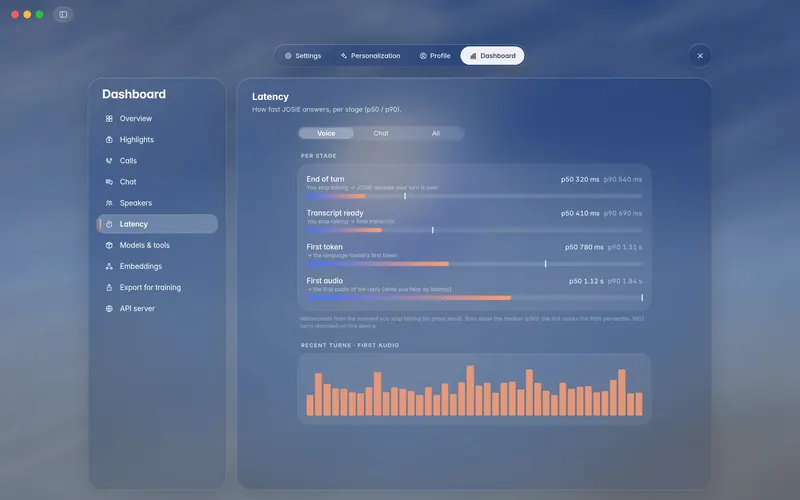Open the Settings tab
800x500 pixels.
[x=303, y=56]
